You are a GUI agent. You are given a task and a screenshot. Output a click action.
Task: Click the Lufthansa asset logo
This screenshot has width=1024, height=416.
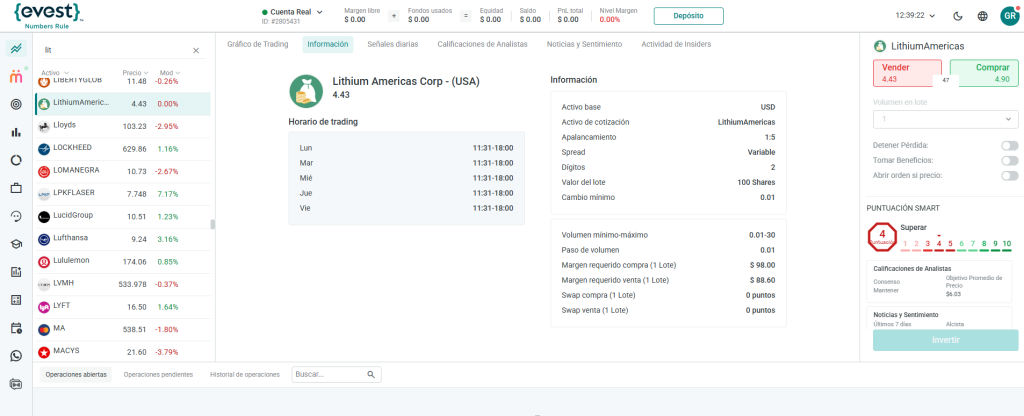[x=44, y=239]
